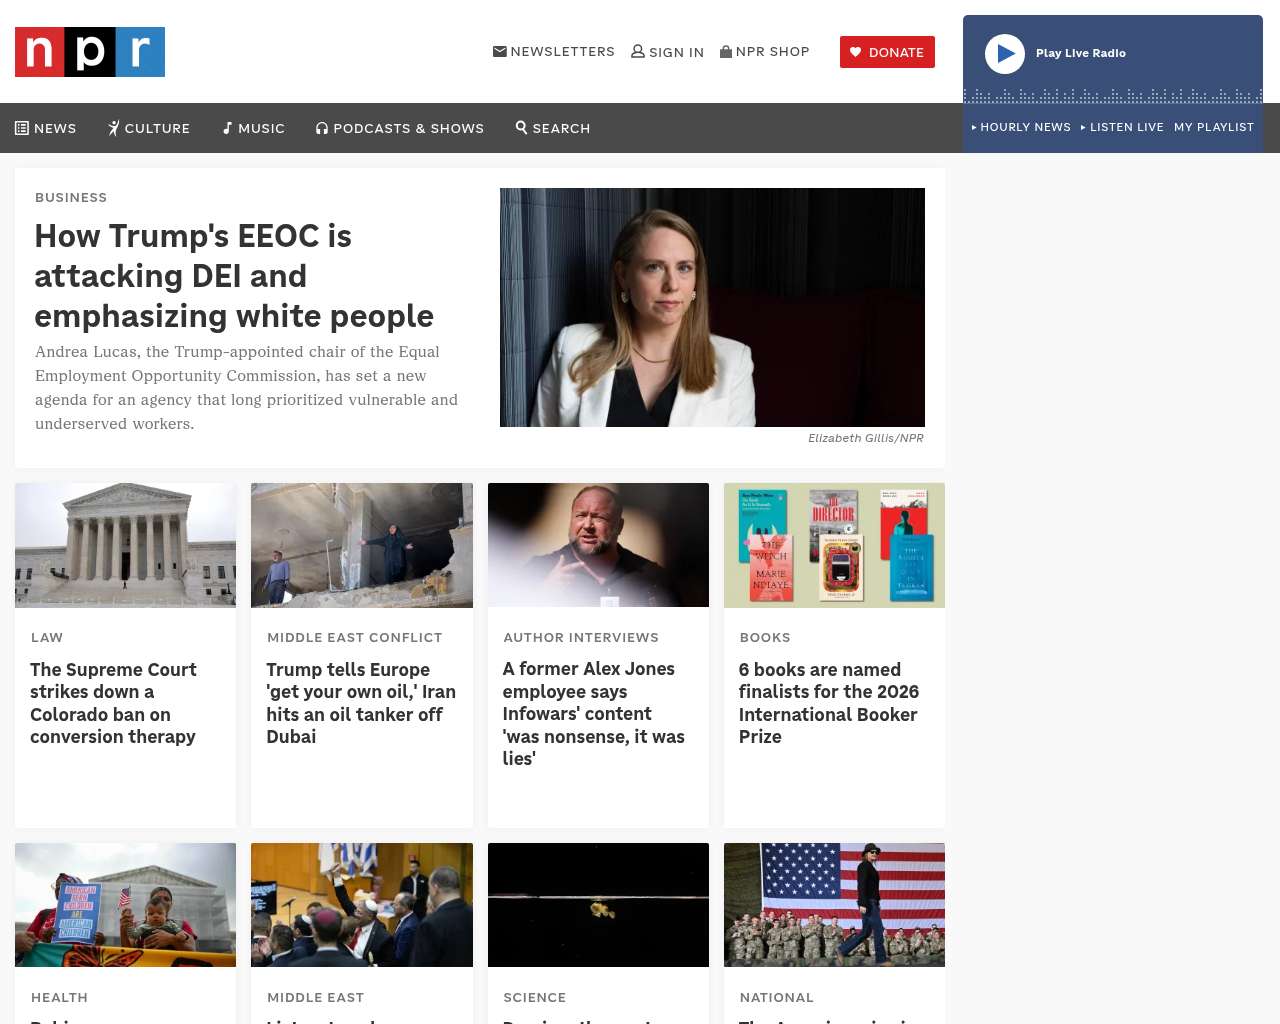The height and width of the screenshot is (1024, 1280).
Task: Expand the Listen Live option
Action: (1122, 127)
